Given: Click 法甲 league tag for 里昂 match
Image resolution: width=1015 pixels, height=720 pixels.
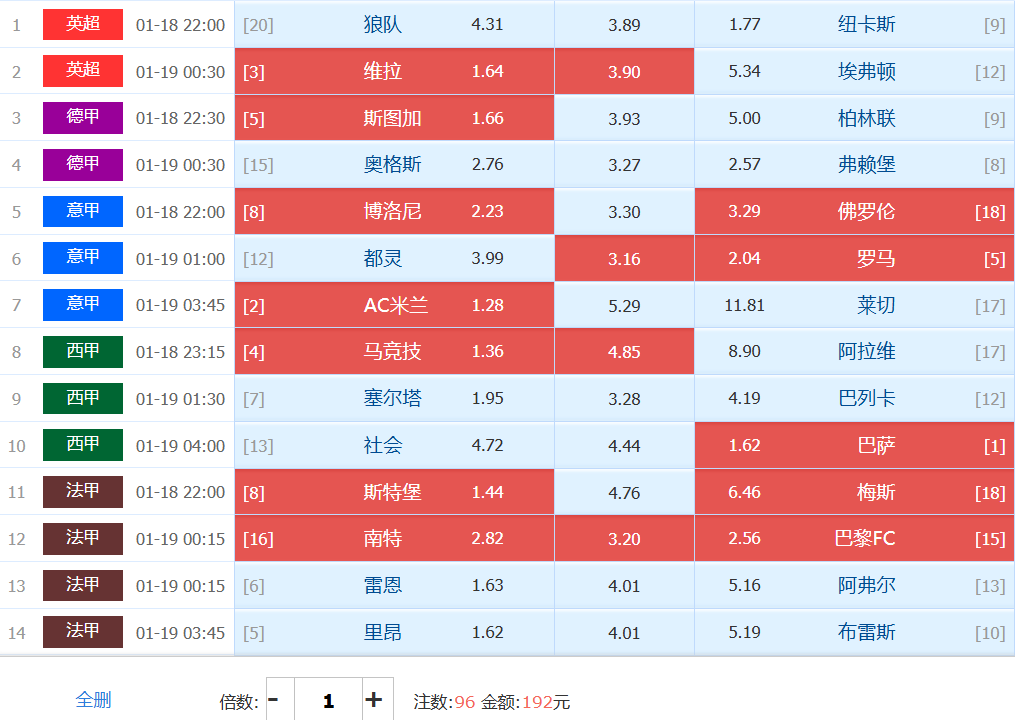Looking at the screenshot, I should [x=83, y=632].
